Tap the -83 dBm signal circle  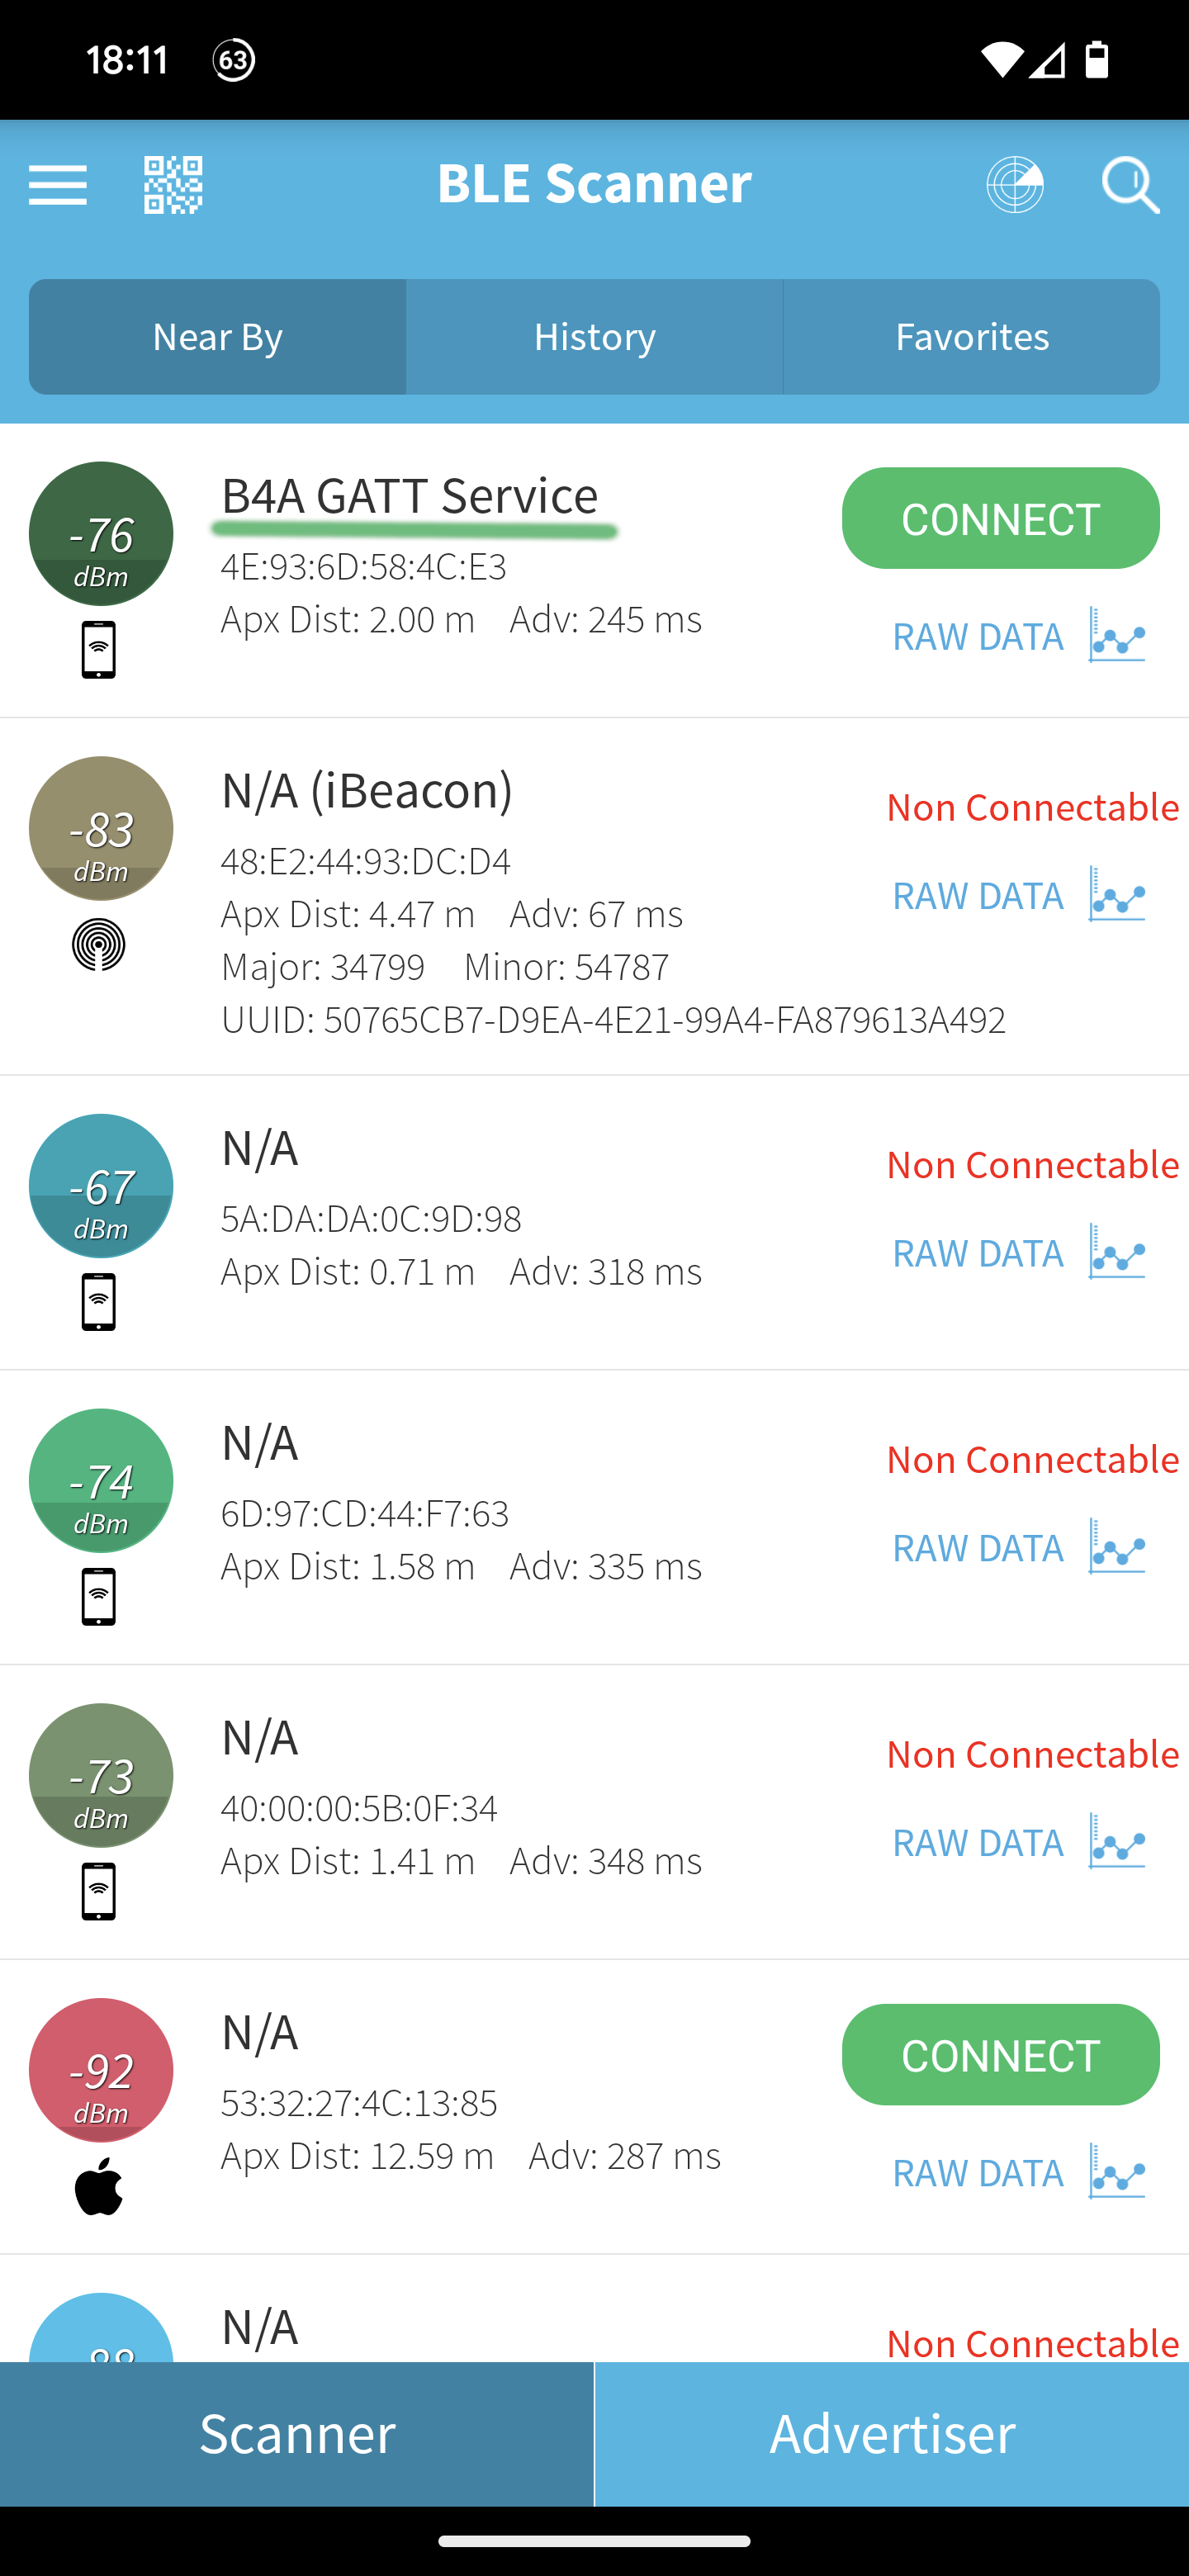tap(101, 829)
